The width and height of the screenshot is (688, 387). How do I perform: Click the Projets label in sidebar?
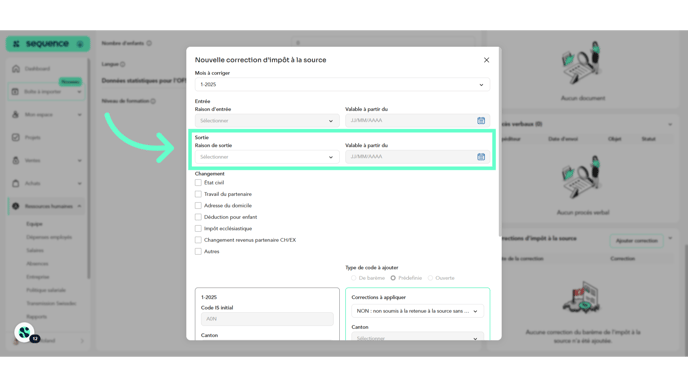pyautogui.click(x=32, y=137)
